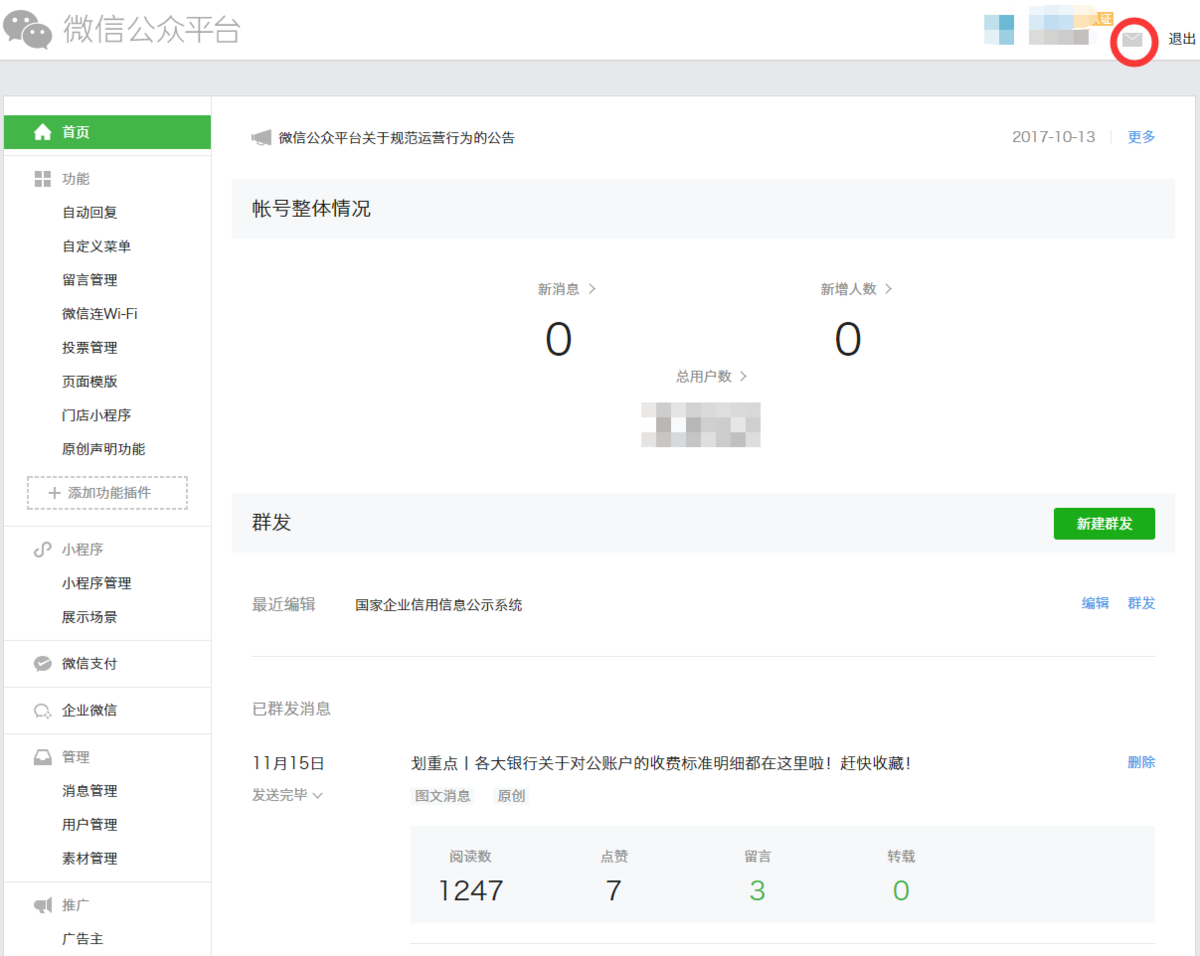Image resolution: width=1200 pixels, height=956 pixels.
Task: Click the WeChat Pay icon
Action: click(43, 663)
